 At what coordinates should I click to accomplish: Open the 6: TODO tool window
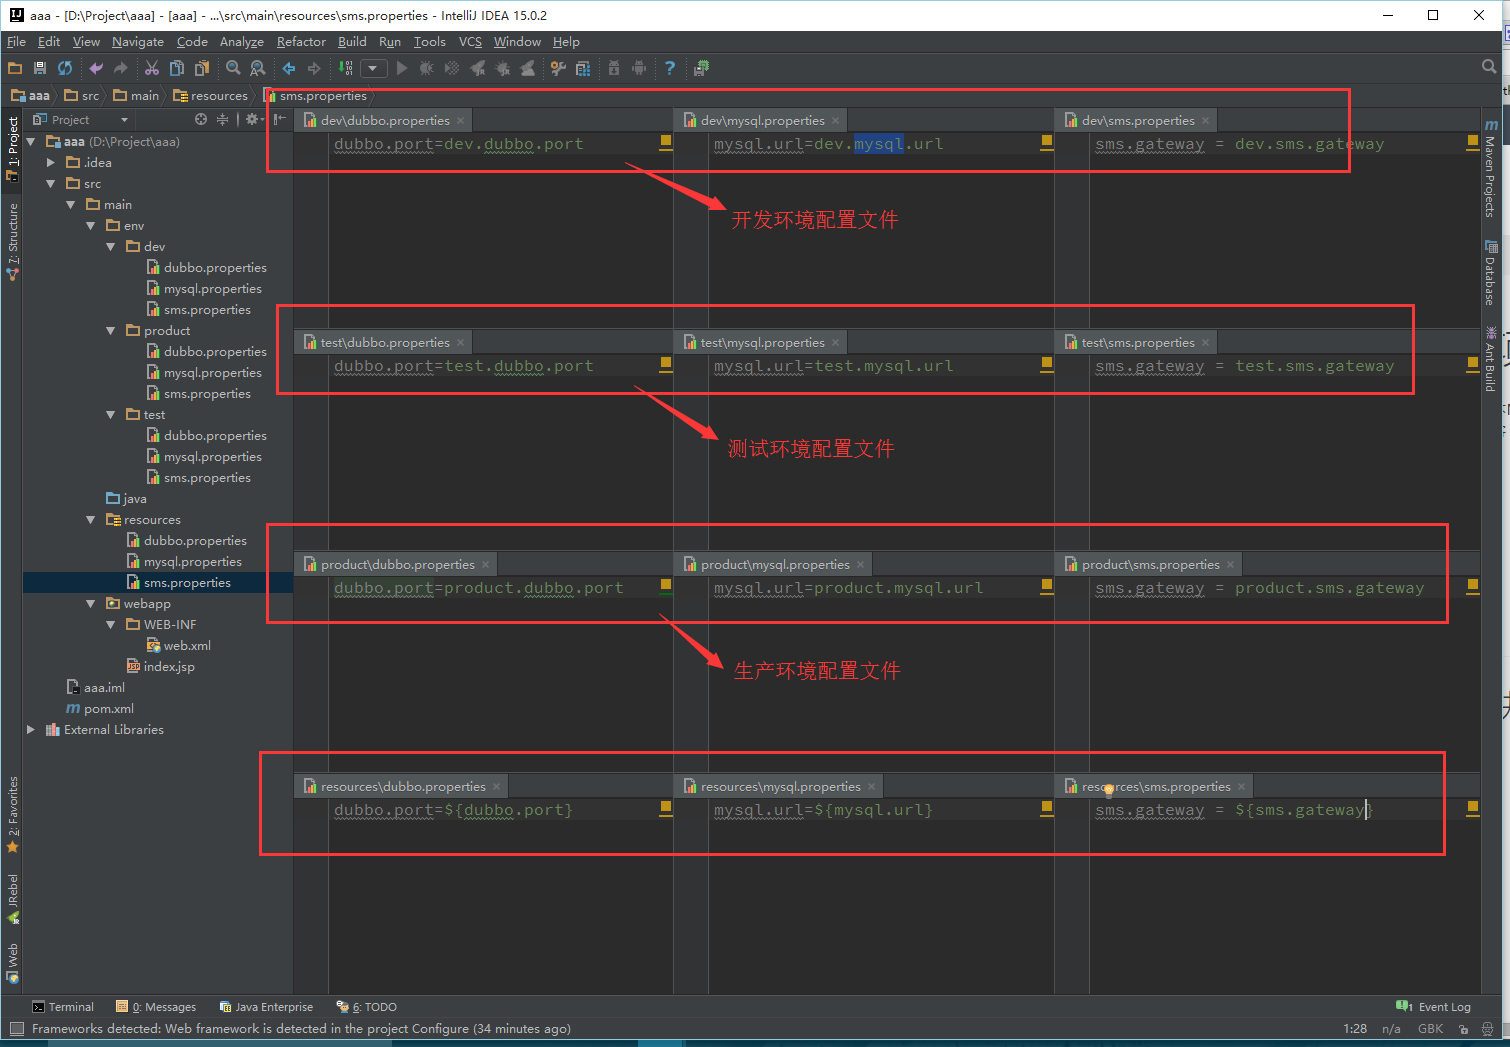click(367, 1007)
